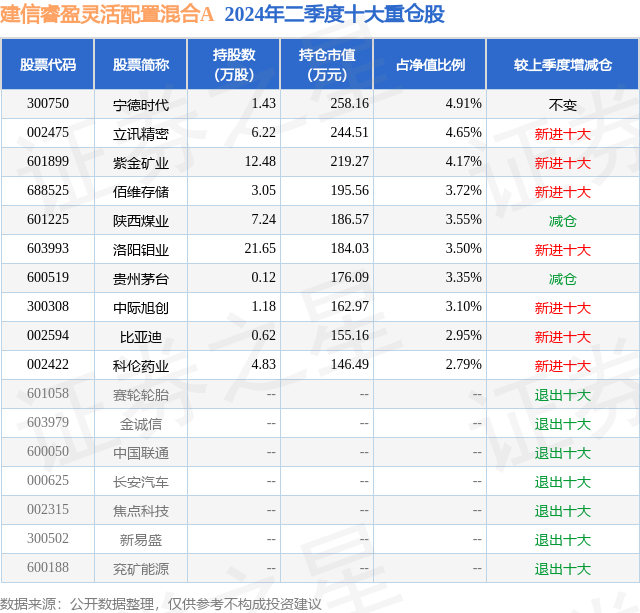Click 退出十大 in 赛轮轮胎 row

click(563, 395)
